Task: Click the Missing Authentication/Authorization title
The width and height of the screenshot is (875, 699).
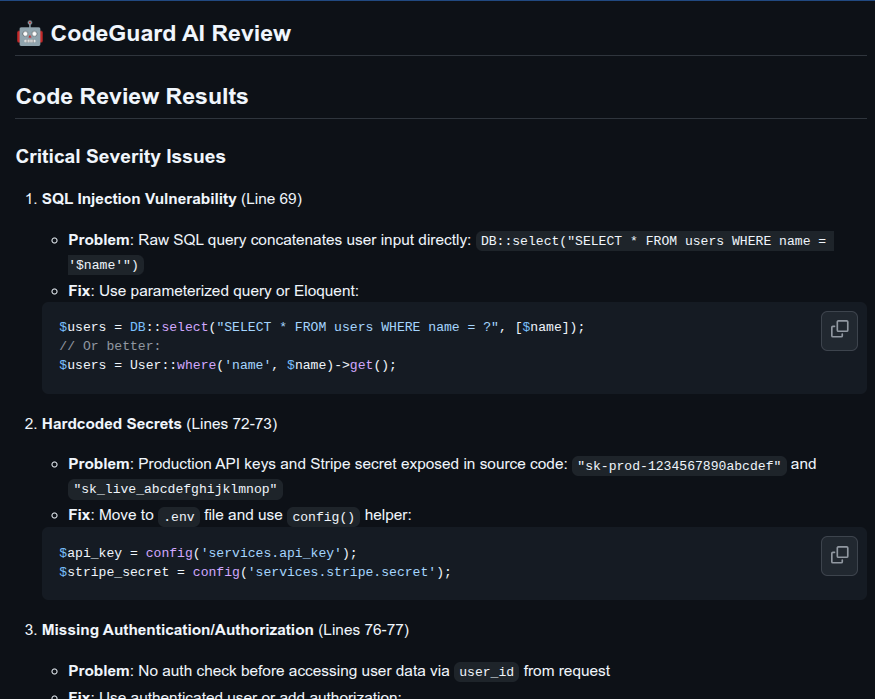Action: [177, 630]
